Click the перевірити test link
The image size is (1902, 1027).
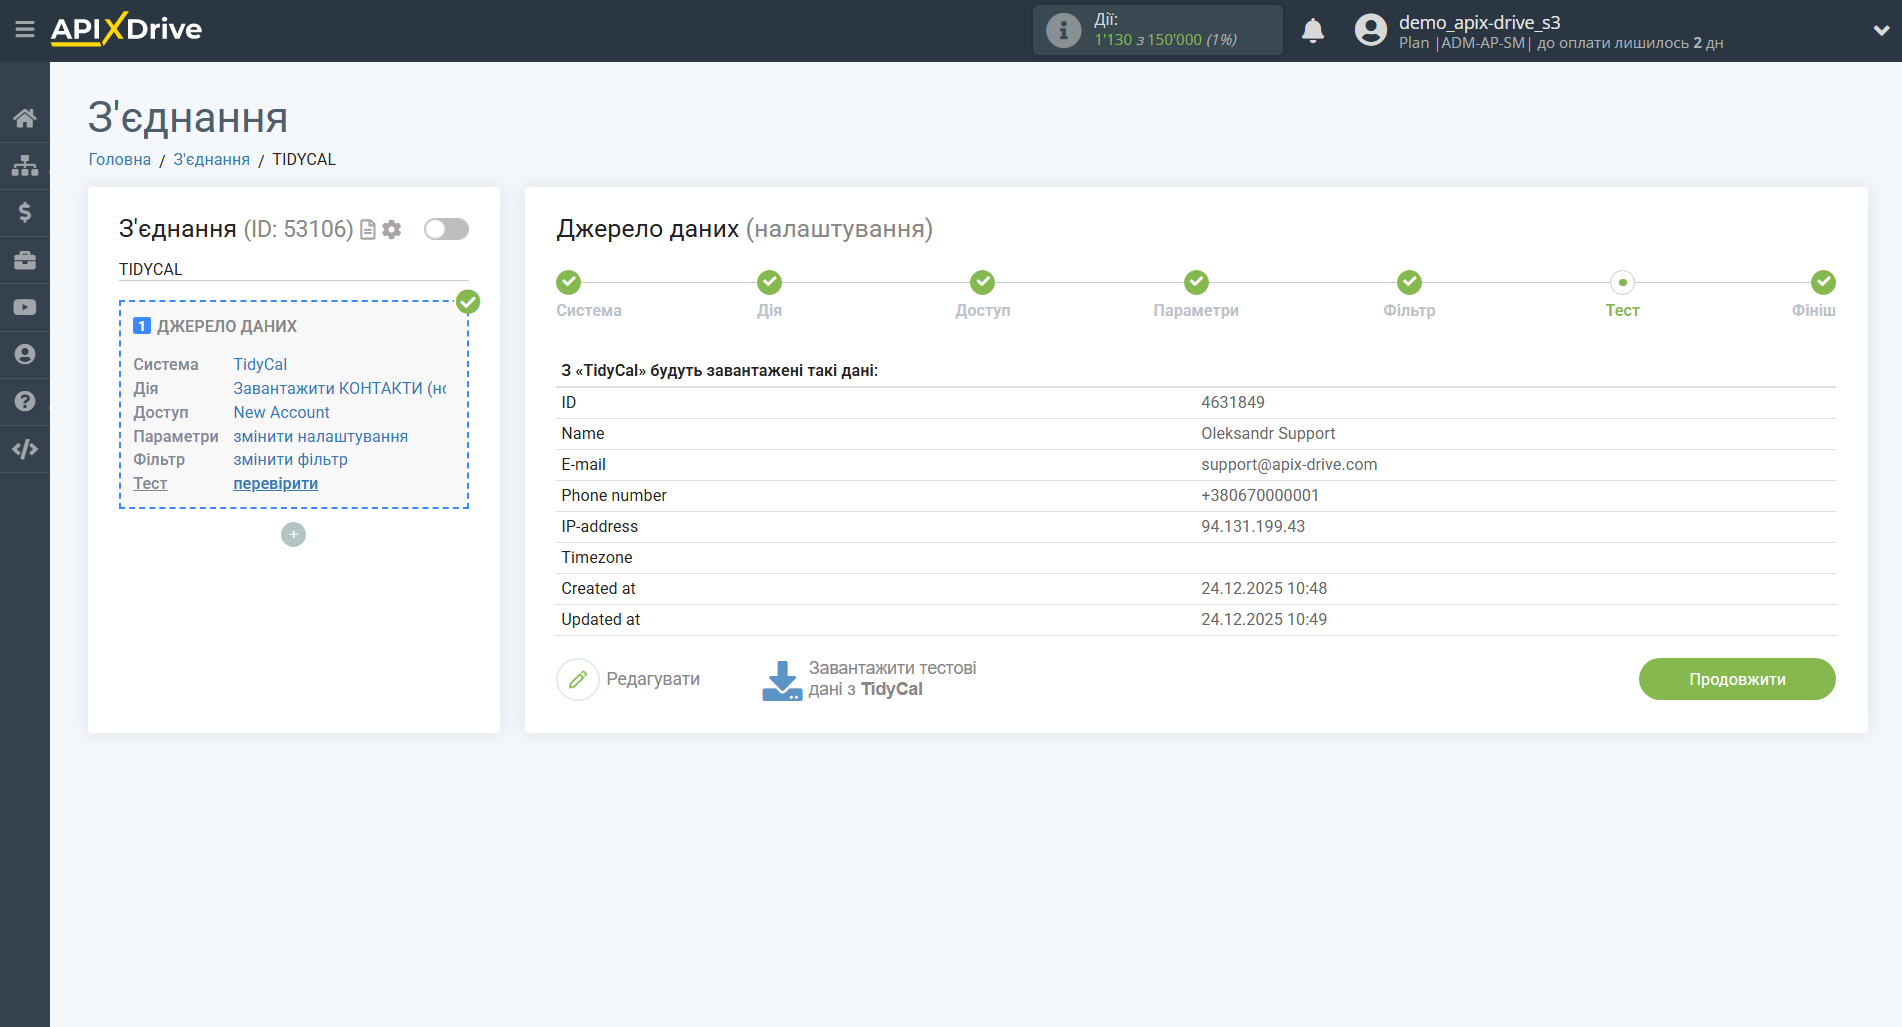(x=275, y=484)
